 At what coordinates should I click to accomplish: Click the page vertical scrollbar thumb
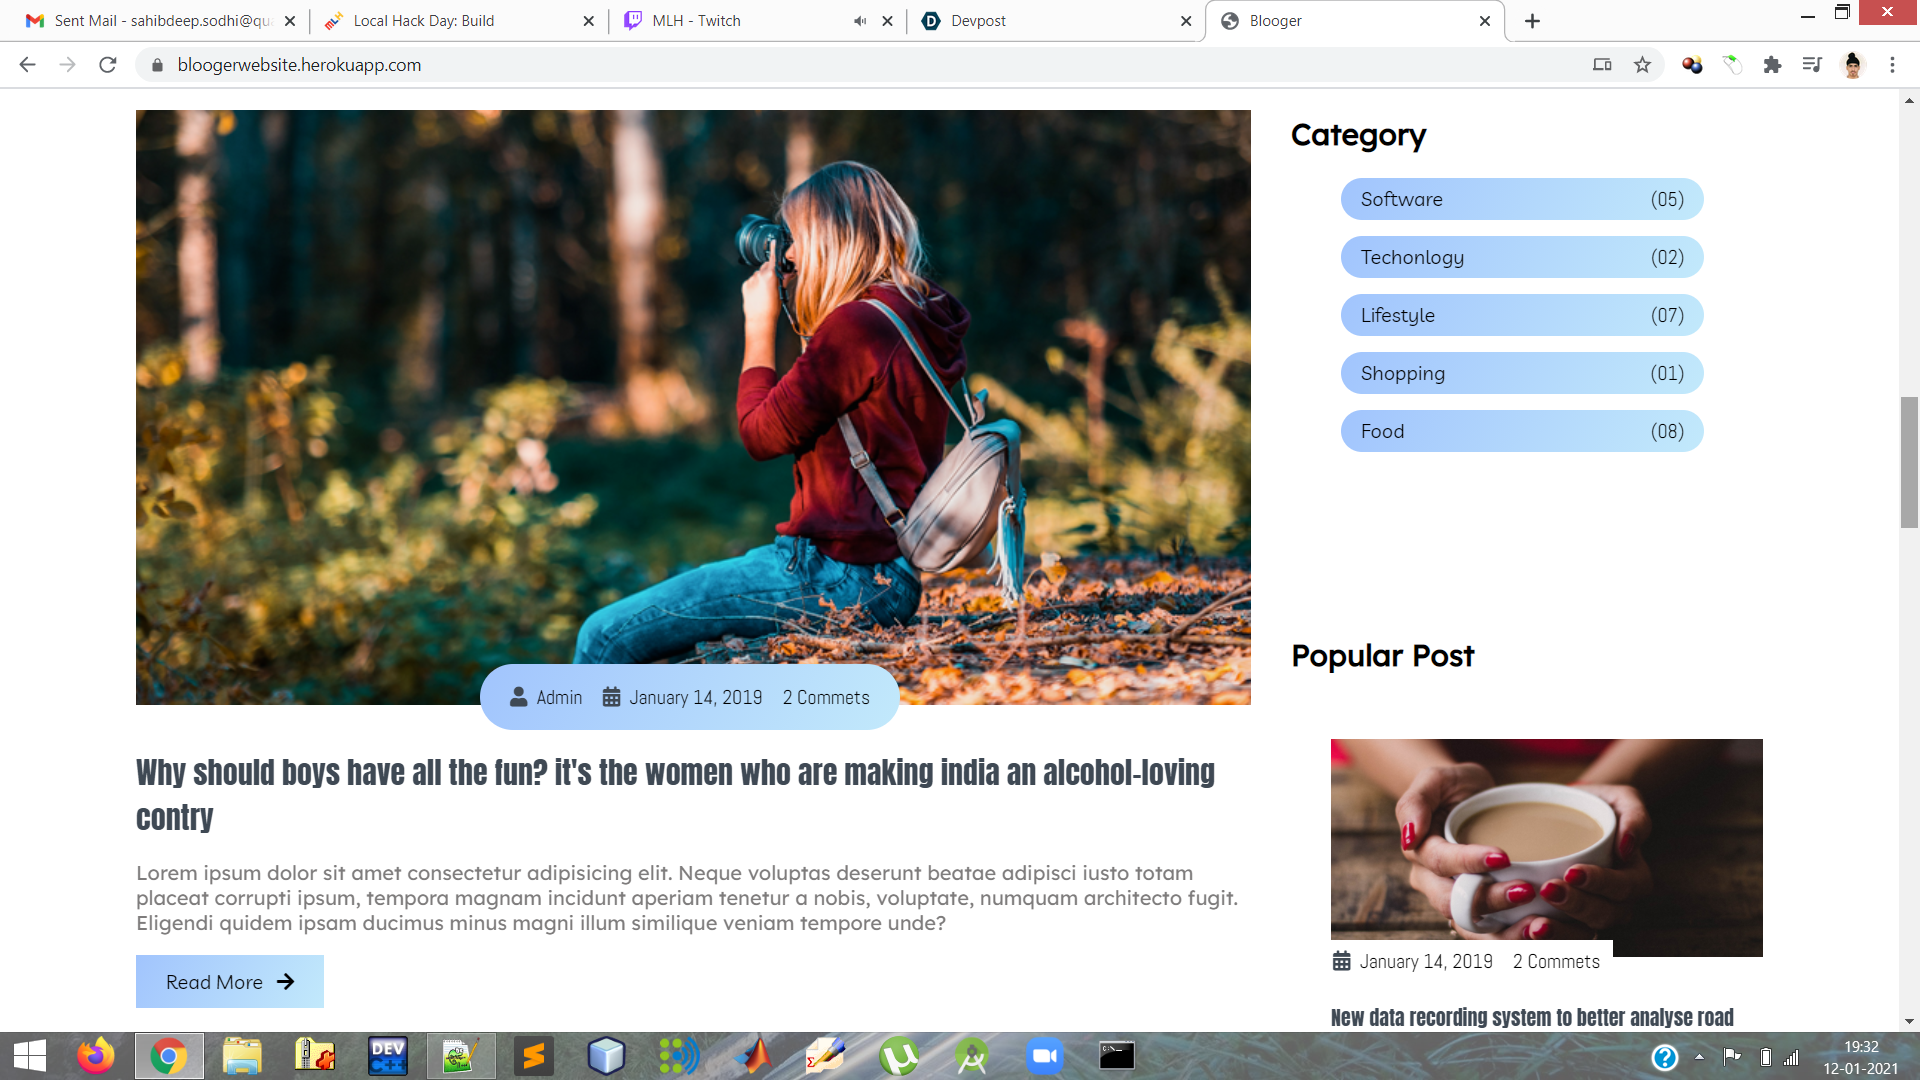pos(1909,462)
